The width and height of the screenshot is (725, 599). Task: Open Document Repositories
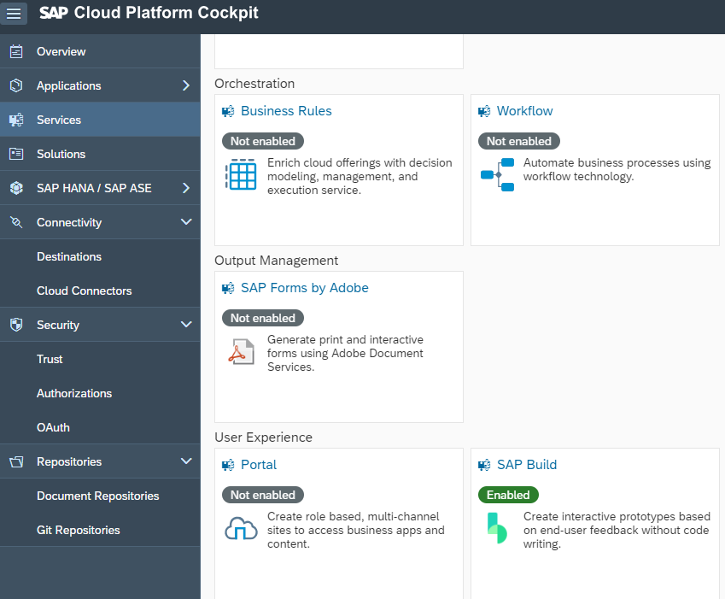pyautogui.click(x=100, y=496)
